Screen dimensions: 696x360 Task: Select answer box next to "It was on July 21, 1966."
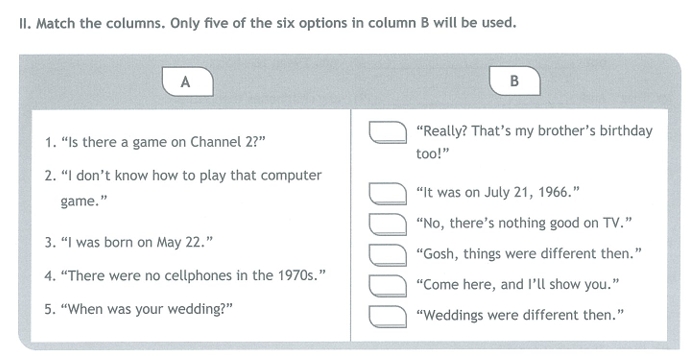(388, 194)
